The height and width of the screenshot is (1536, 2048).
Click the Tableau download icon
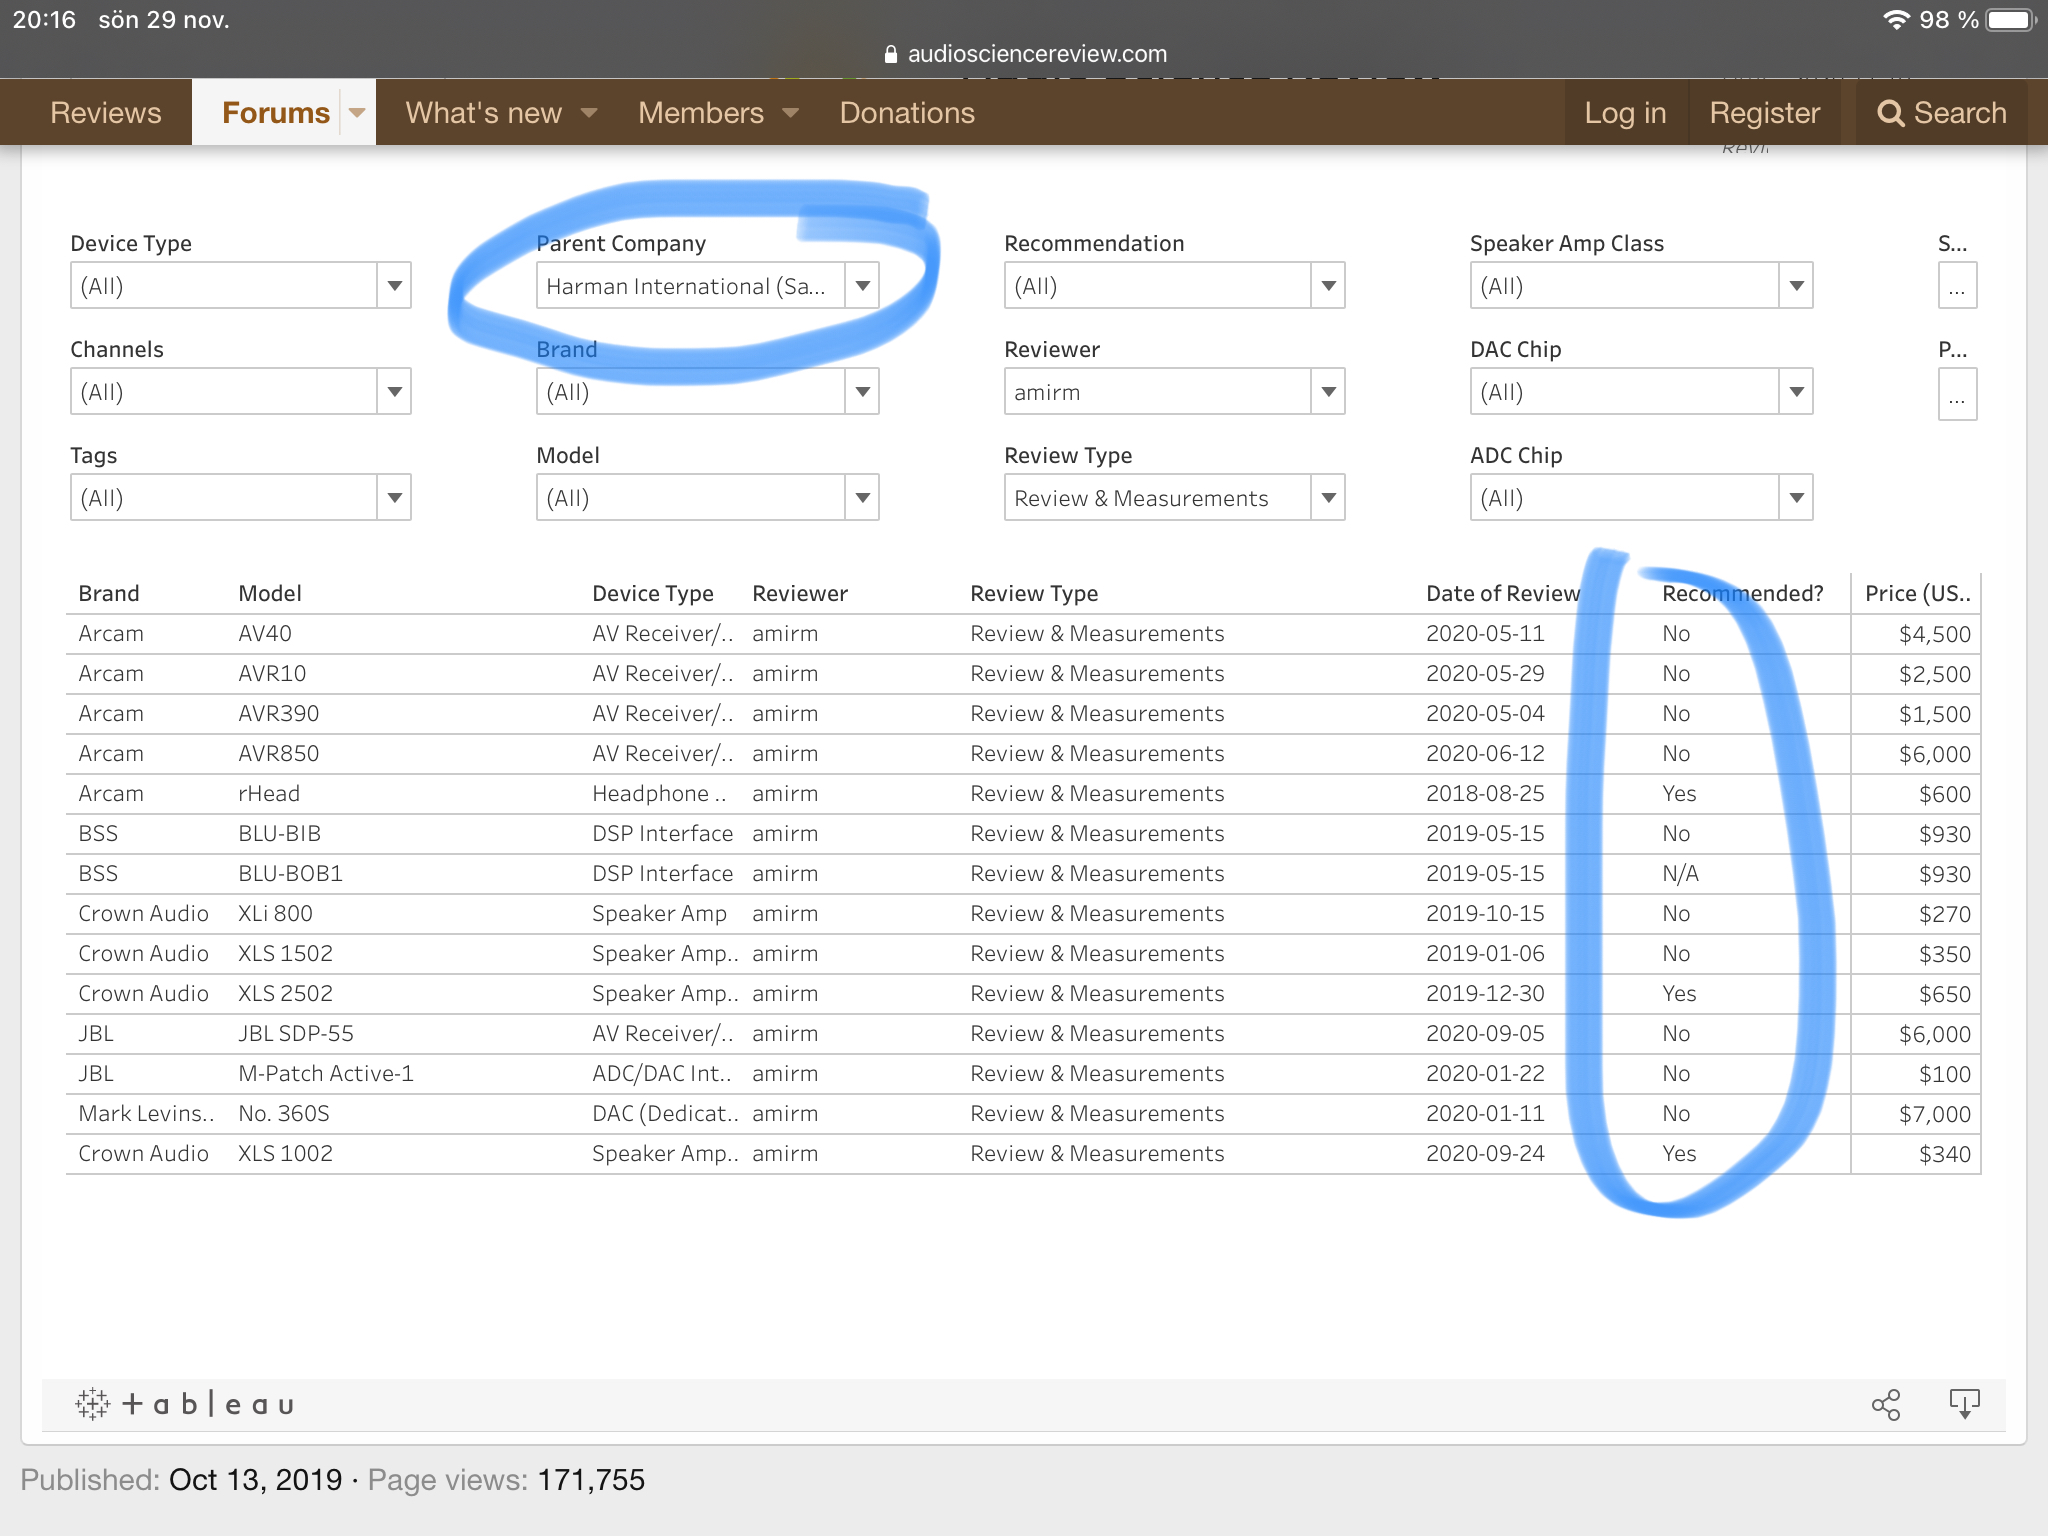(1964, 1404)
